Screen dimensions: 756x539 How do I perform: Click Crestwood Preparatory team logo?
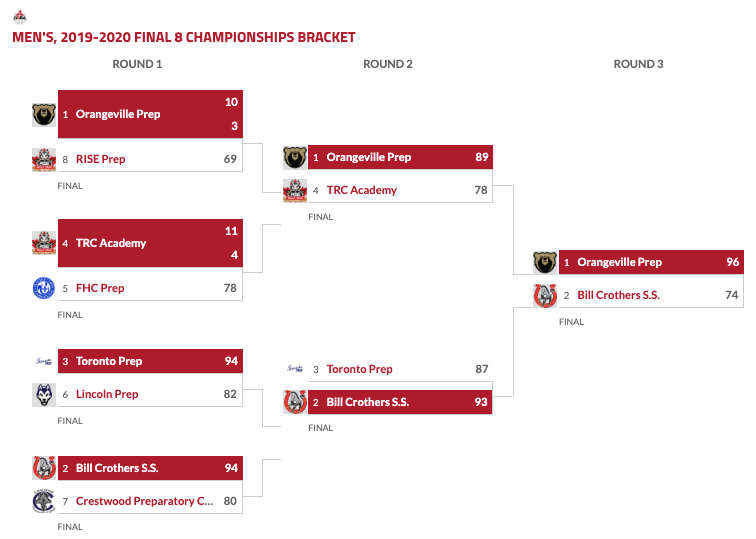point(43,501)
